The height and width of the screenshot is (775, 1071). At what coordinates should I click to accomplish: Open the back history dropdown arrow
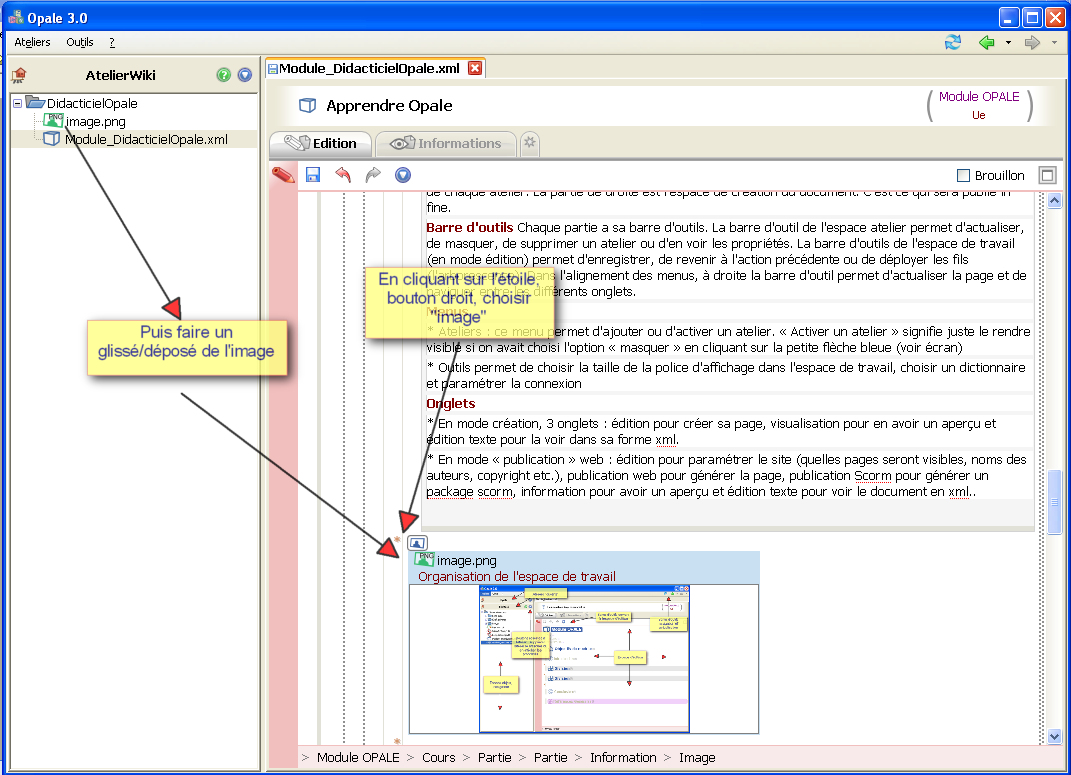(x=1008, y=43)
